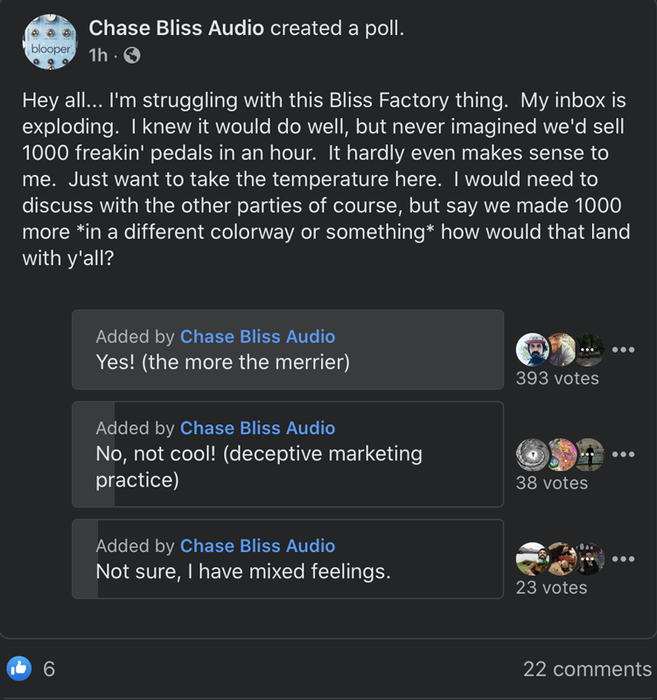Screen dimensions: 657x700
Task: Open three-dot menu beside No, not cool option
Action: pyautogui.click(x=624, y=454)
